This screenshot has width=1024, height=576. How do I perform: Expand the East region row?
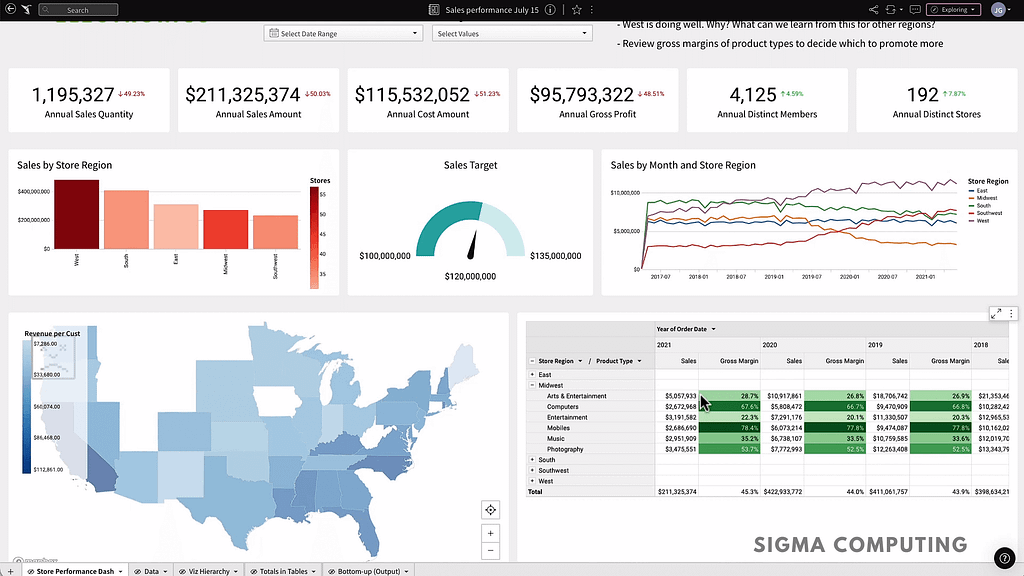pos(532,375)
